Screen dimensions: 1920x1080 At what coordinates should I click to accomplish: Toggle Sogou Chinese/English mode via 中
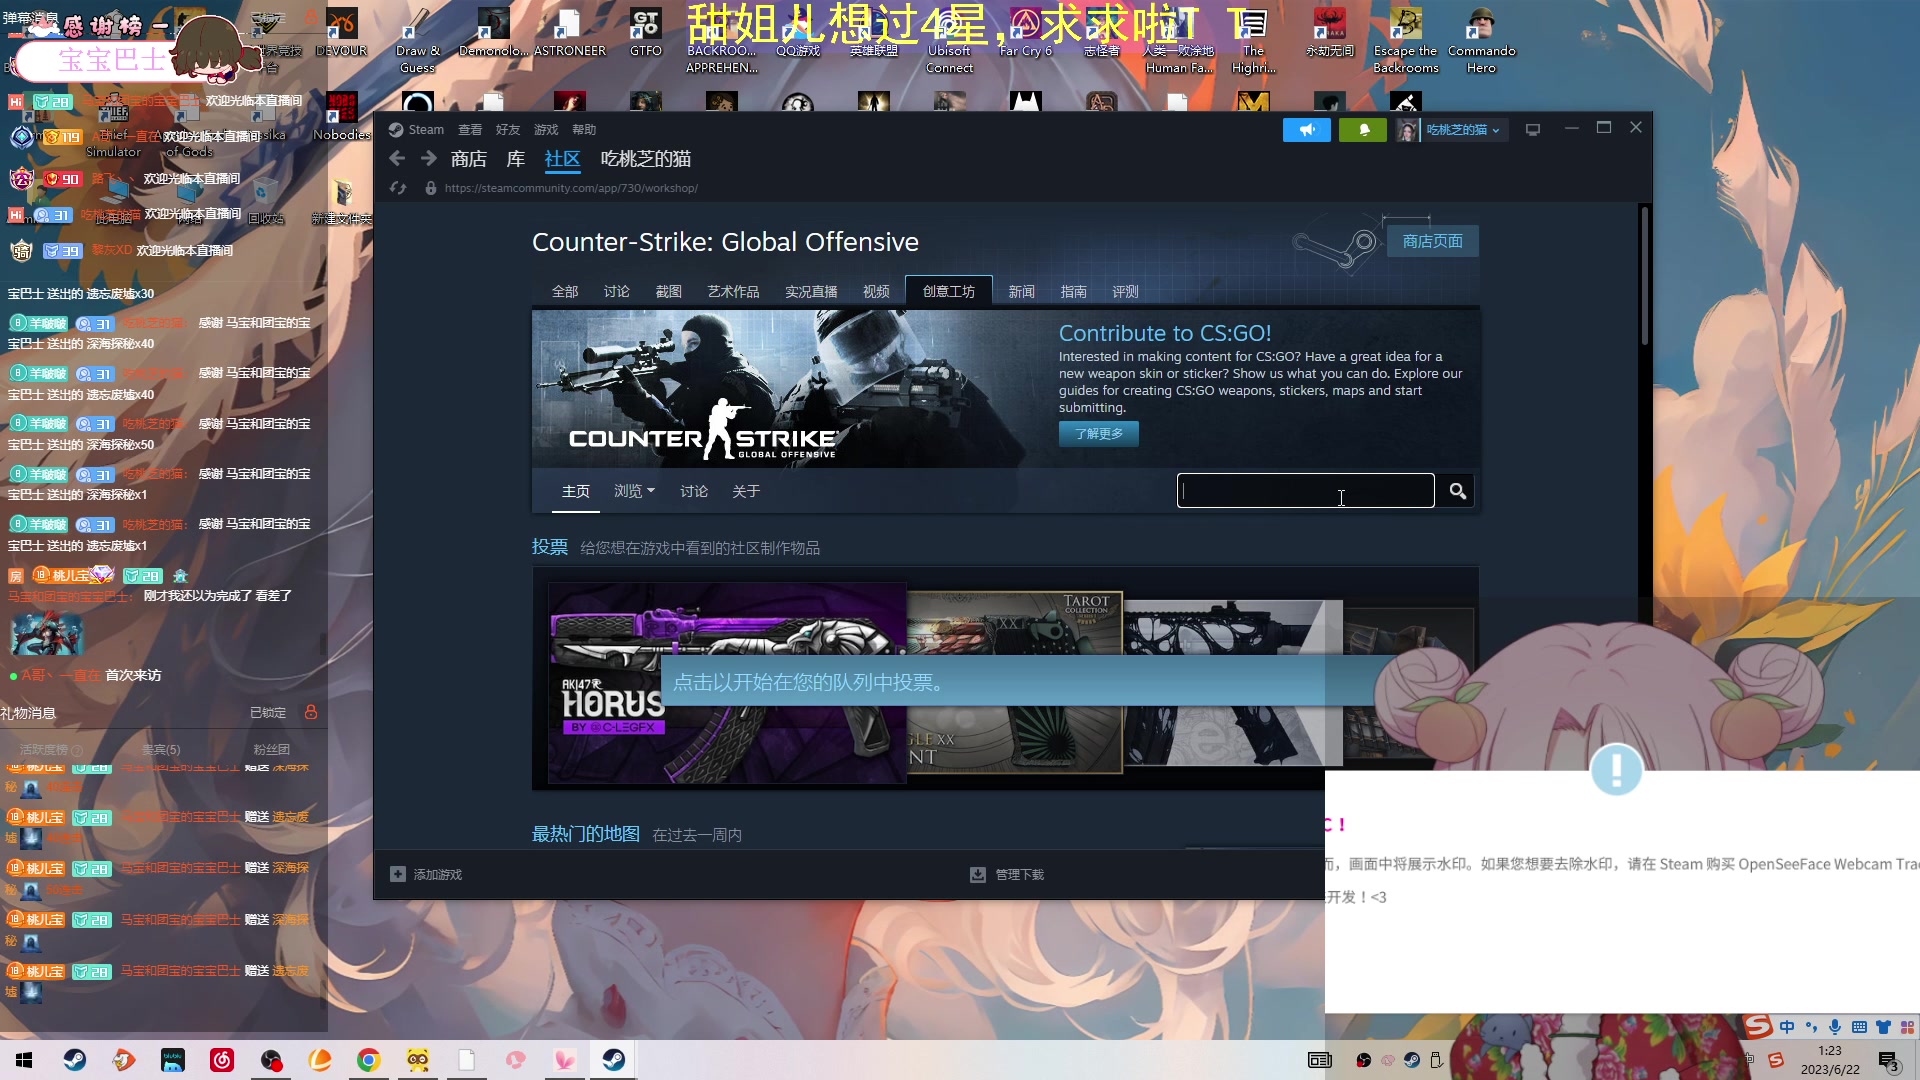coord(1787,1028)
